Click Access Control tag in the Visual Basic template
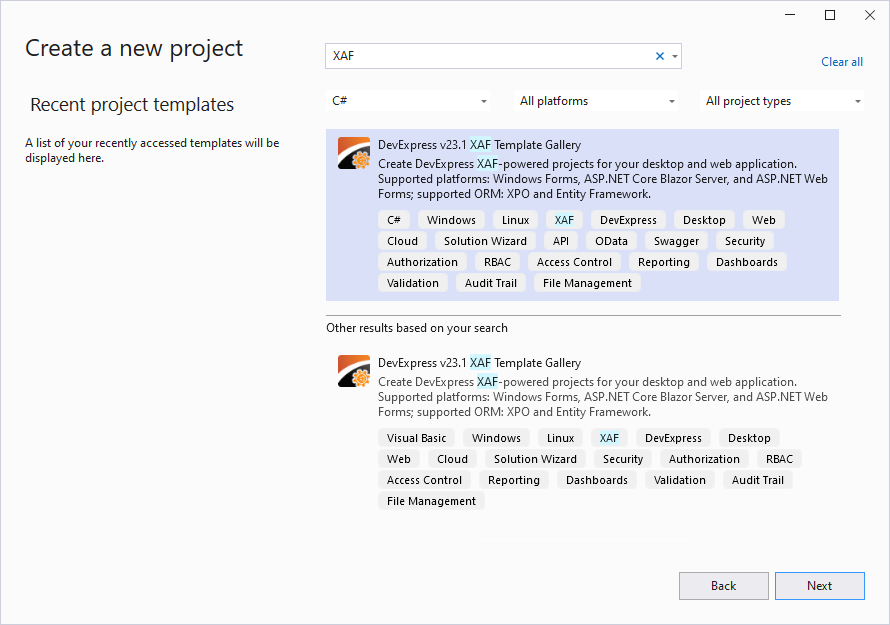Image resolution: width=890 pixels, height=625 pixels. point(424,480)
